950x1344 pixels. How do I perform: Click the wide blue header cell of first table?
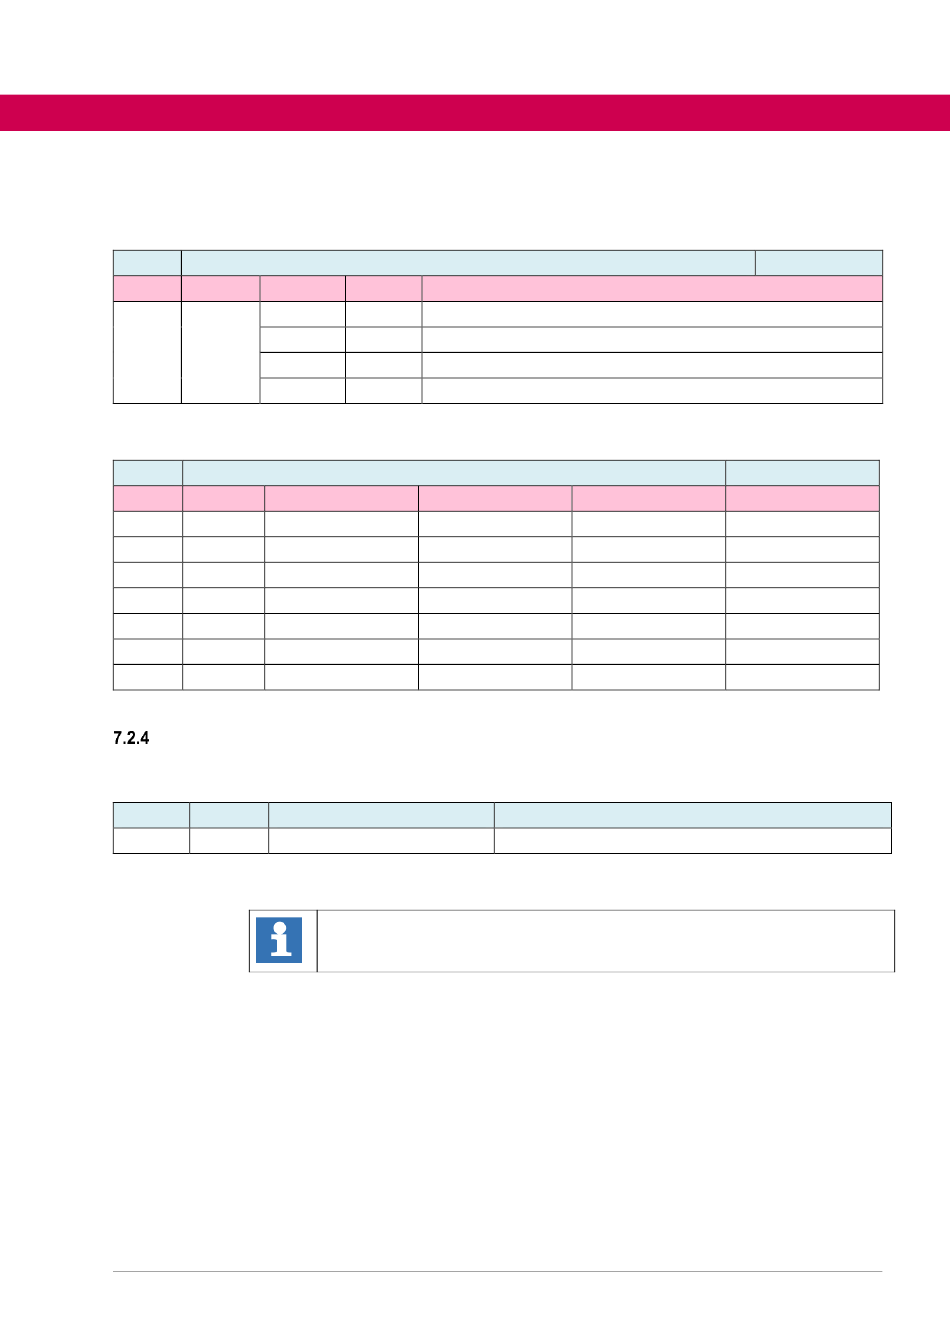[467, 263]
